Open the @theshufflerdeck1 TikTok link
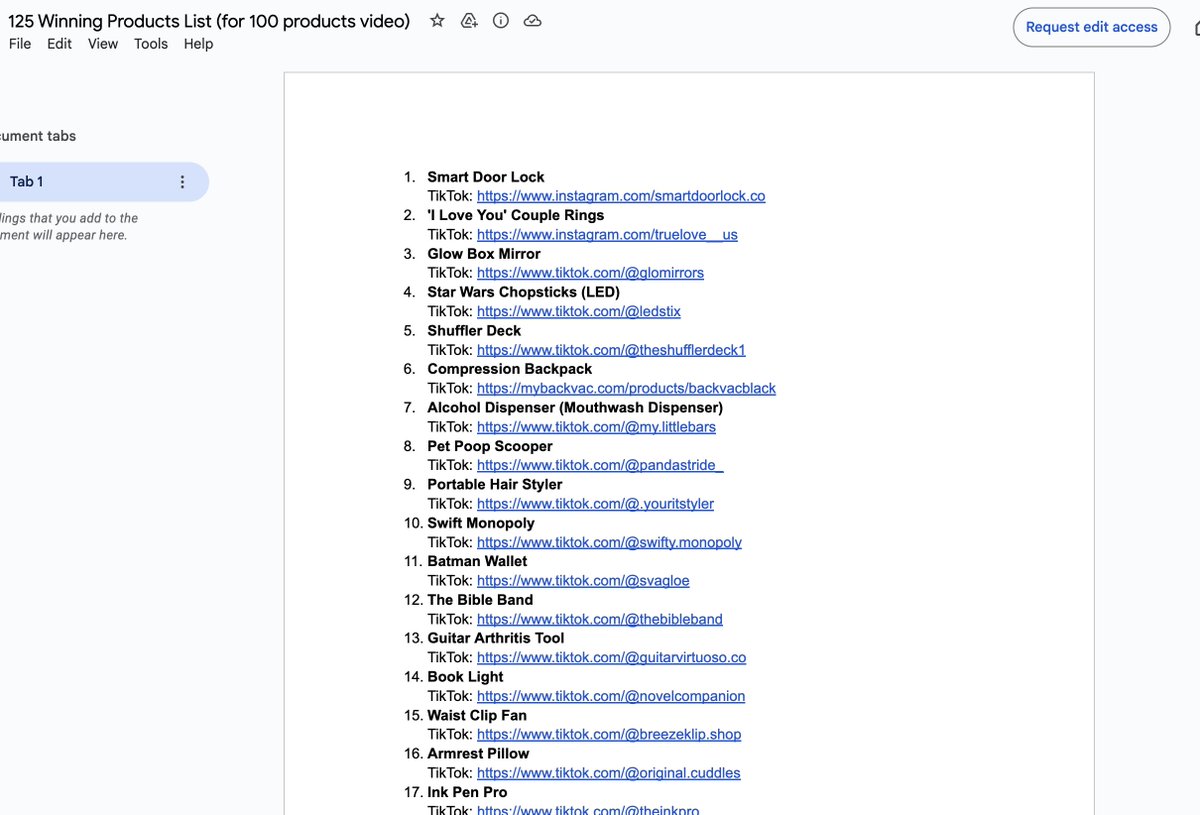This screenshot has width=1200, height=815. pyautogui.click(x=611, y=350)
